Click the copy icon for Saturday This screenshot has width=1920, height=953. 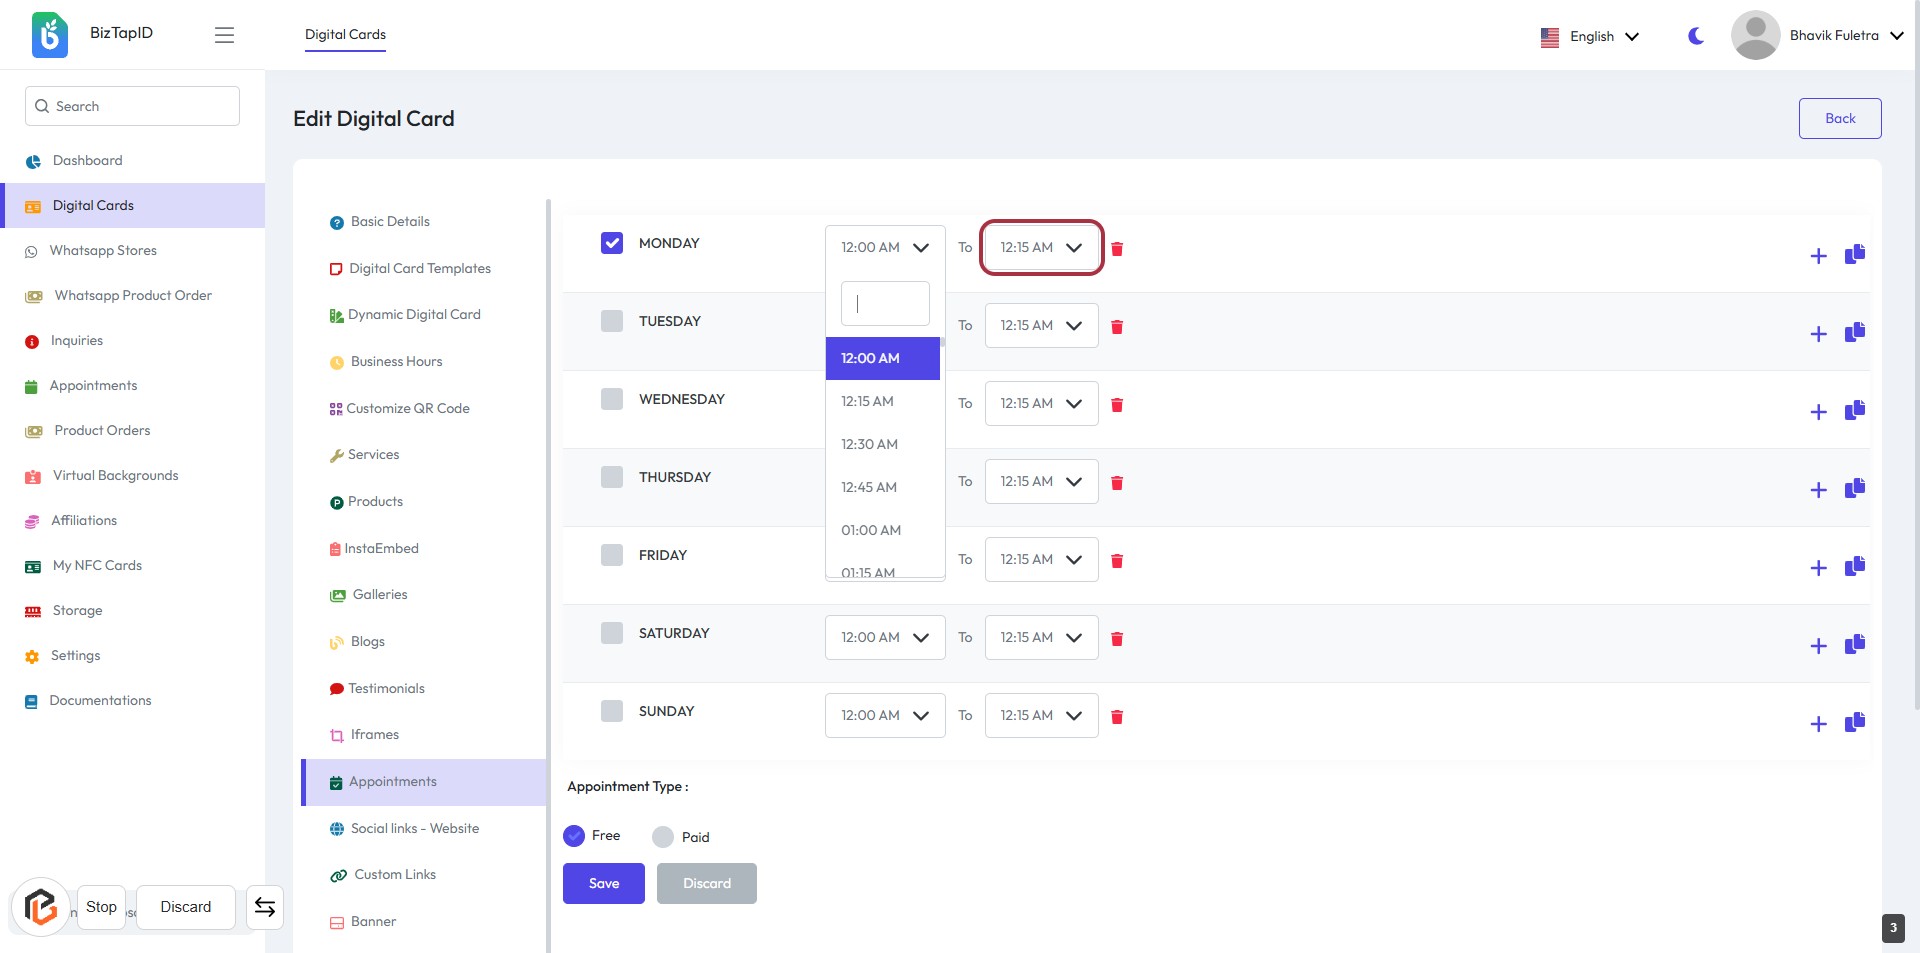[1854, 644]
